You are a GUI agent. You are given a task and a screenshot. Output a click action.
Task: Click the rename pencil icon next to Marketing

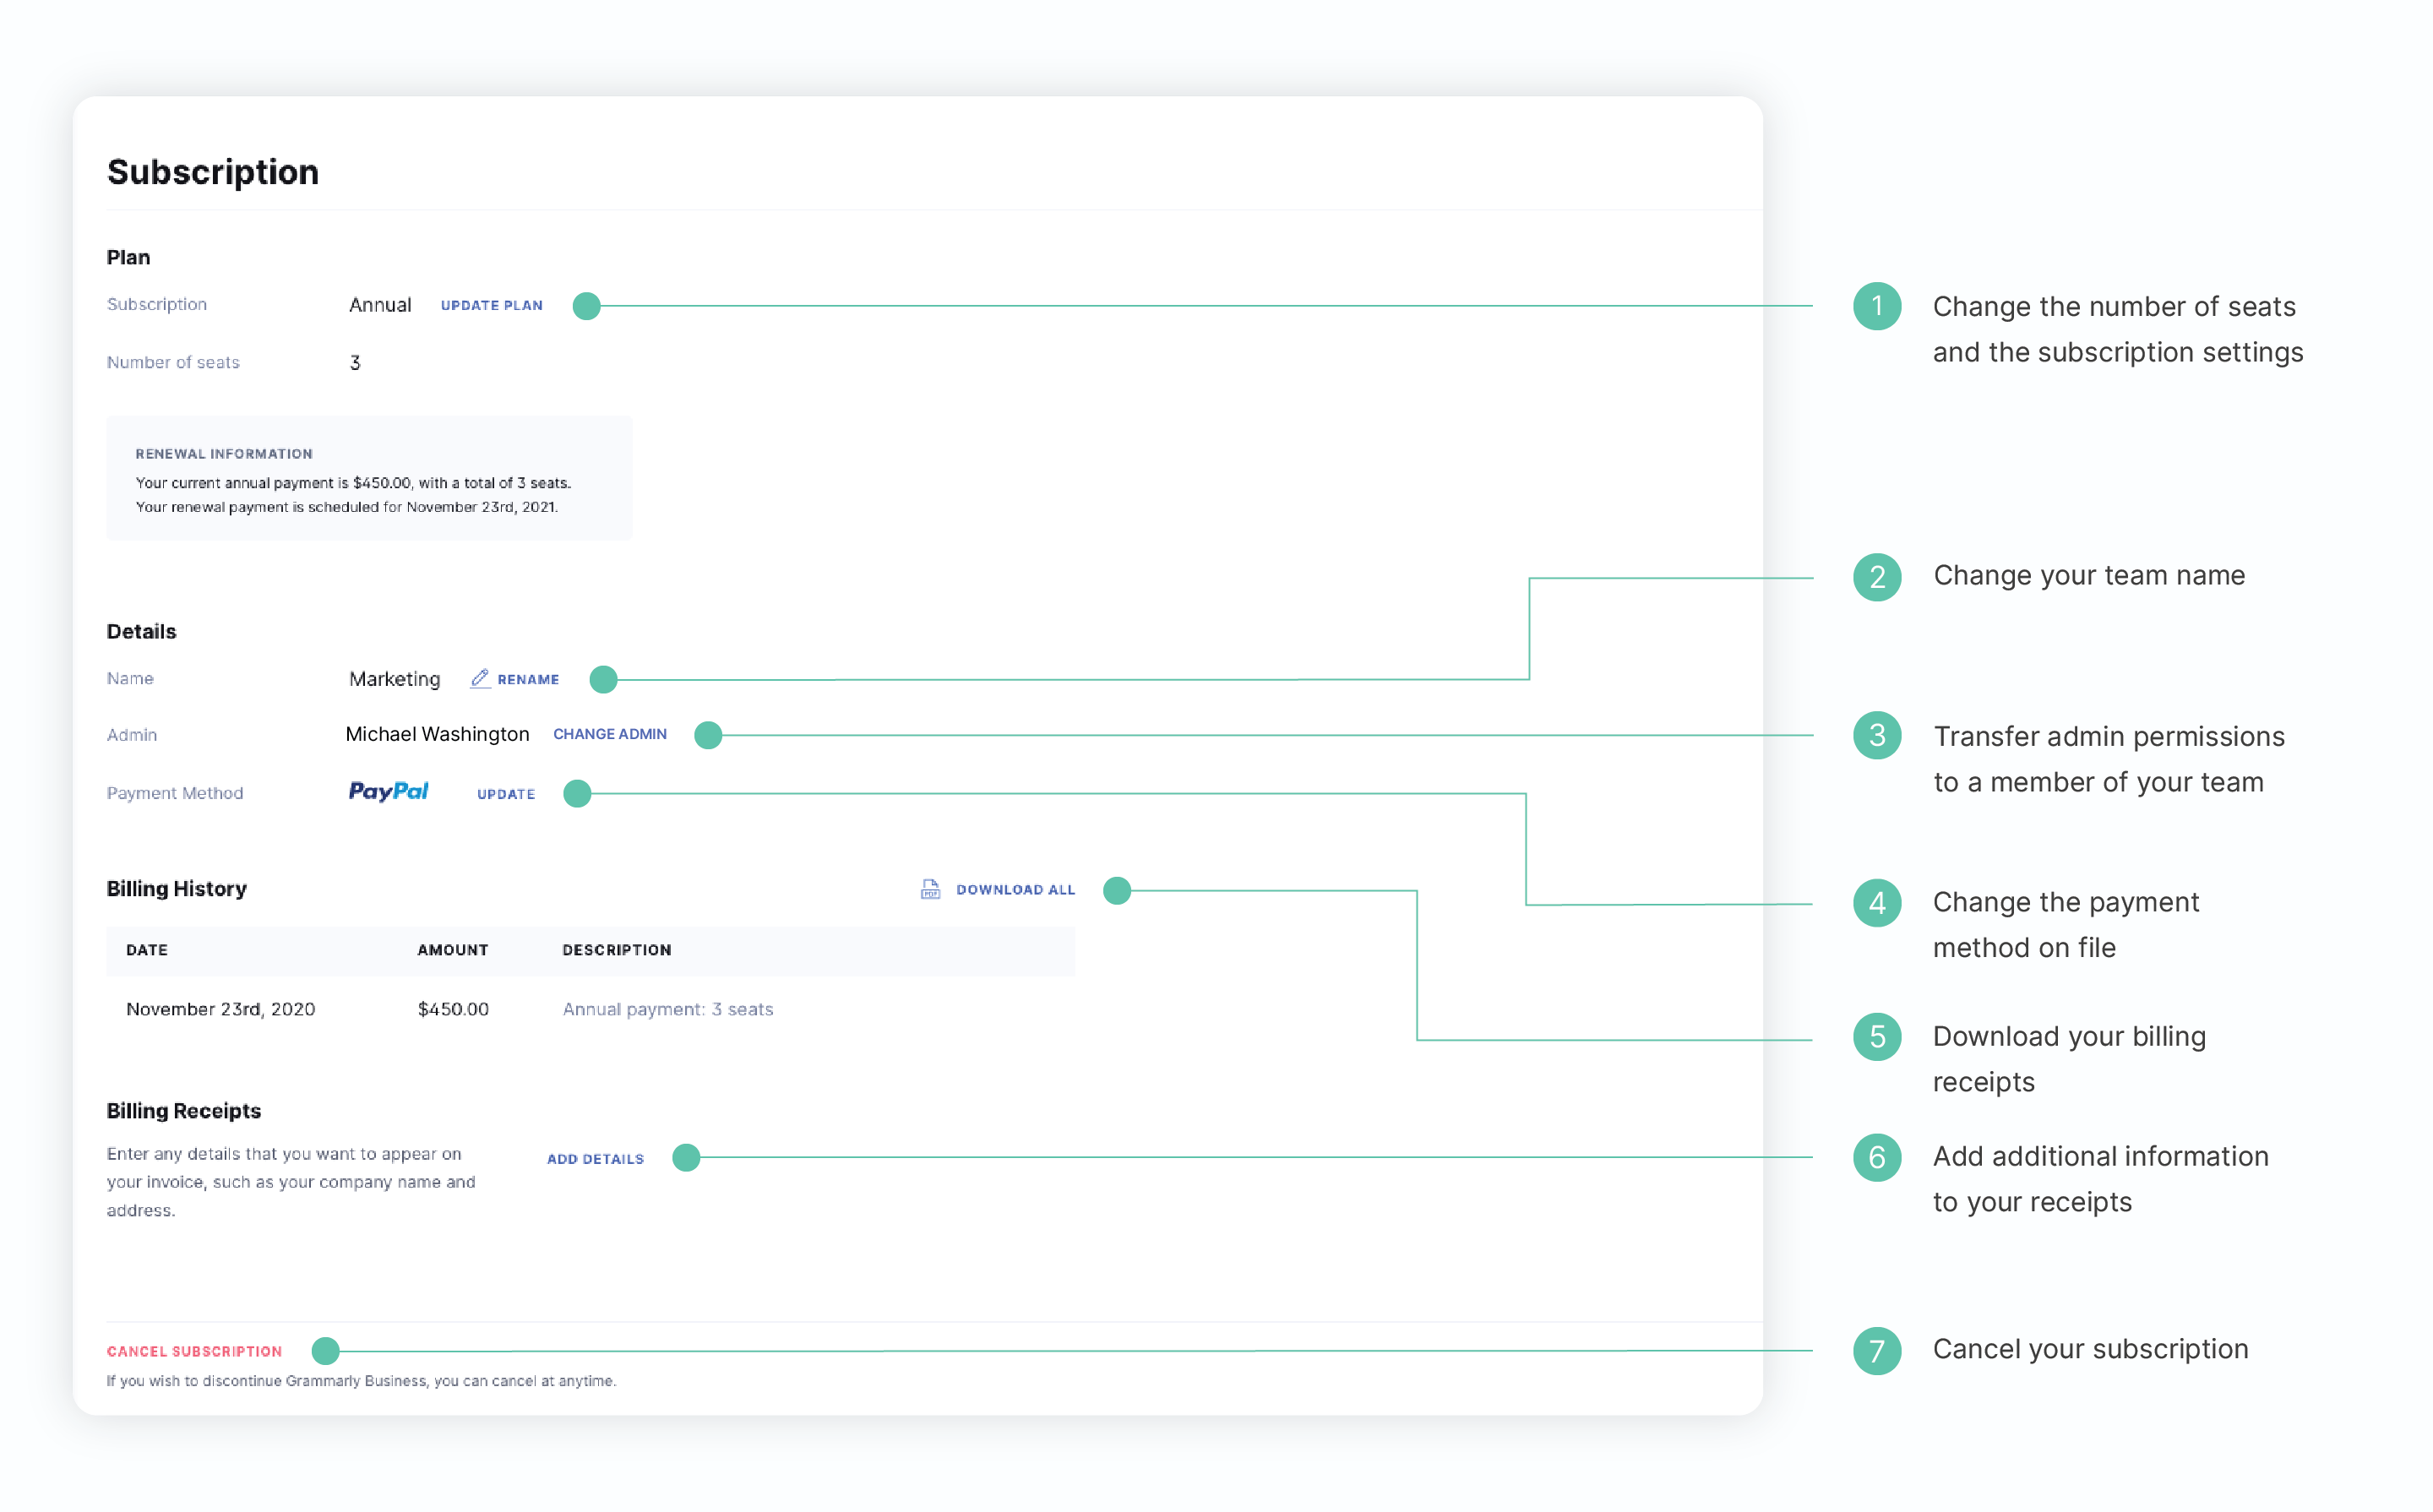[479, 677]
